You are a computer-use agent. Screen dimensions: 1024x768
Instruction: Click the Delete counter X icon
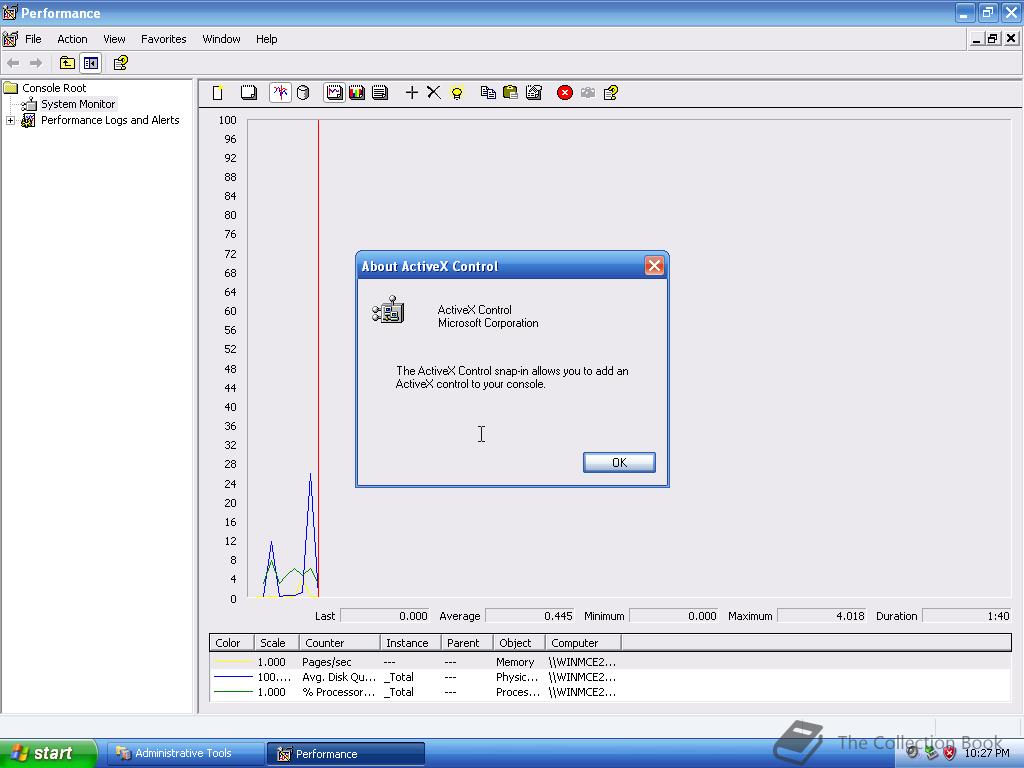434,93
